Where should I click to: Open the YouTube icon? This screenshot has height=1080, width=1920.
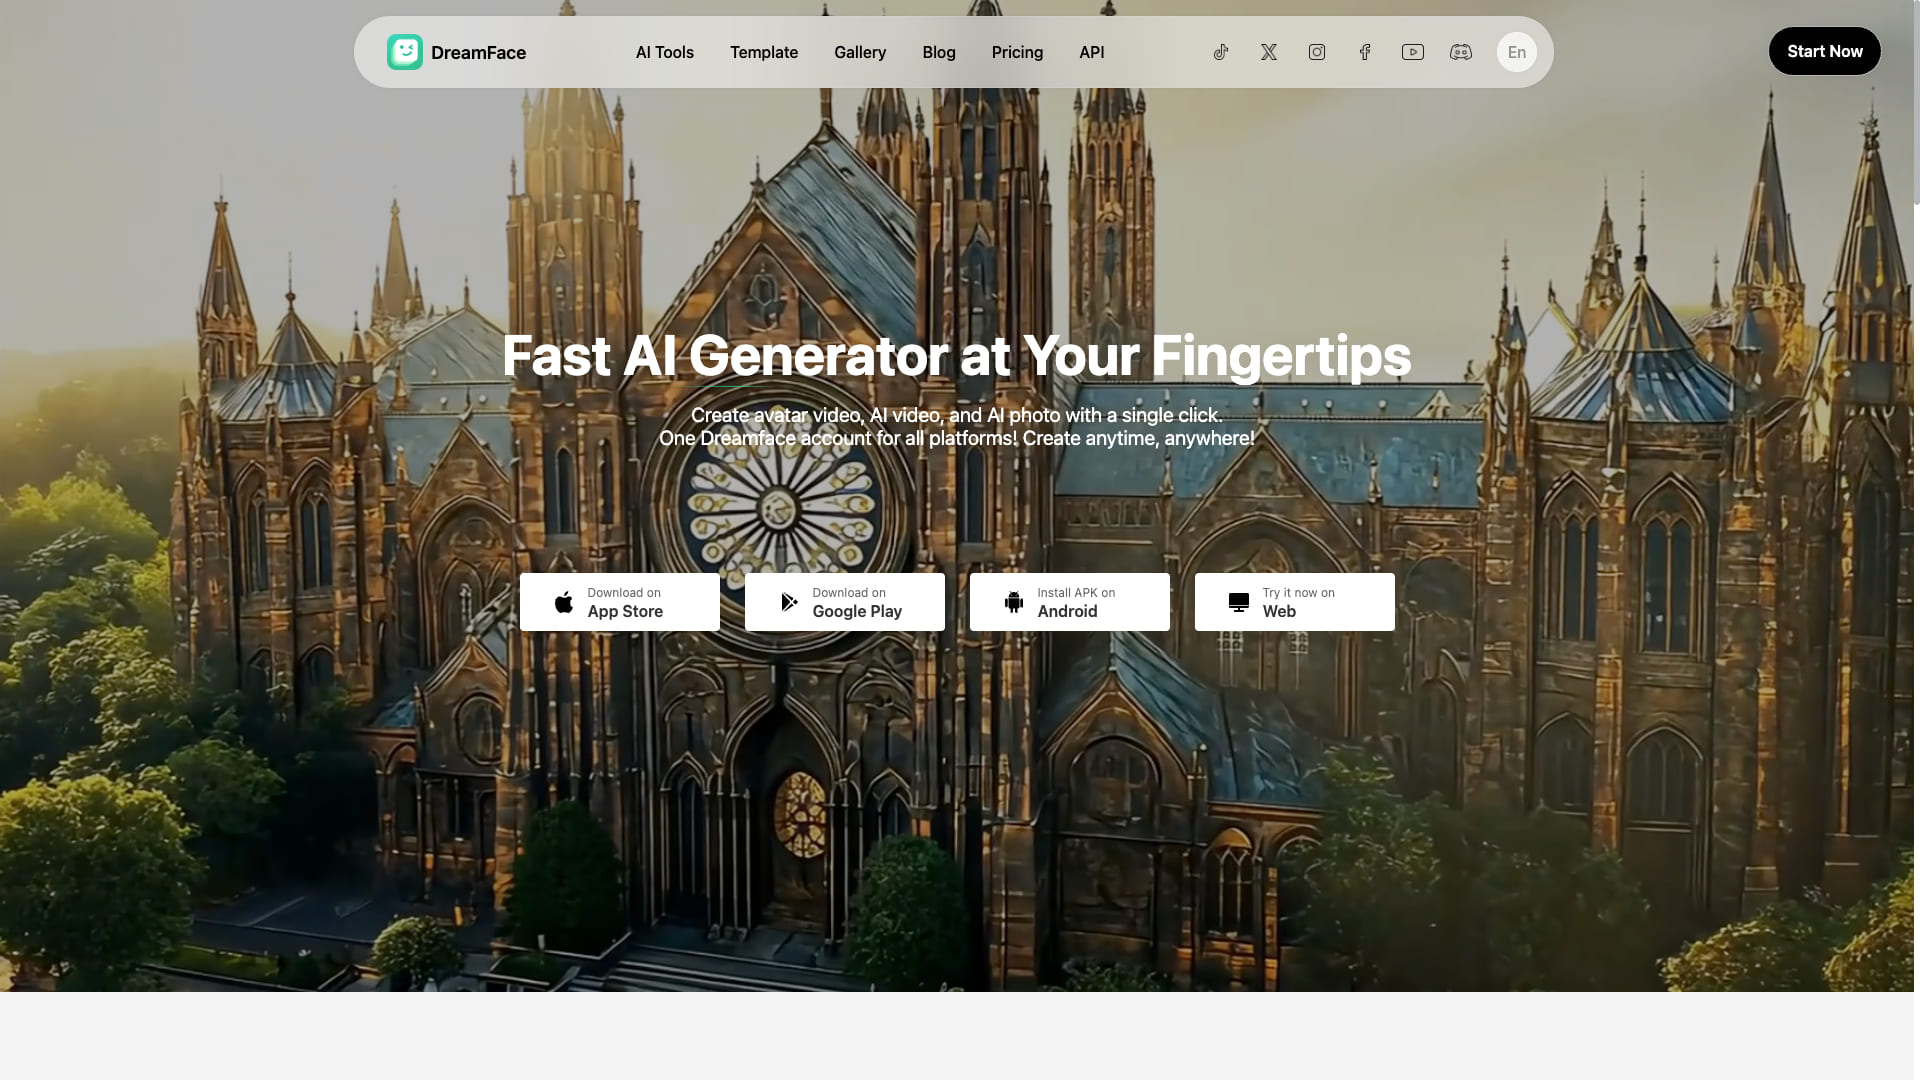coord(1413,52)
